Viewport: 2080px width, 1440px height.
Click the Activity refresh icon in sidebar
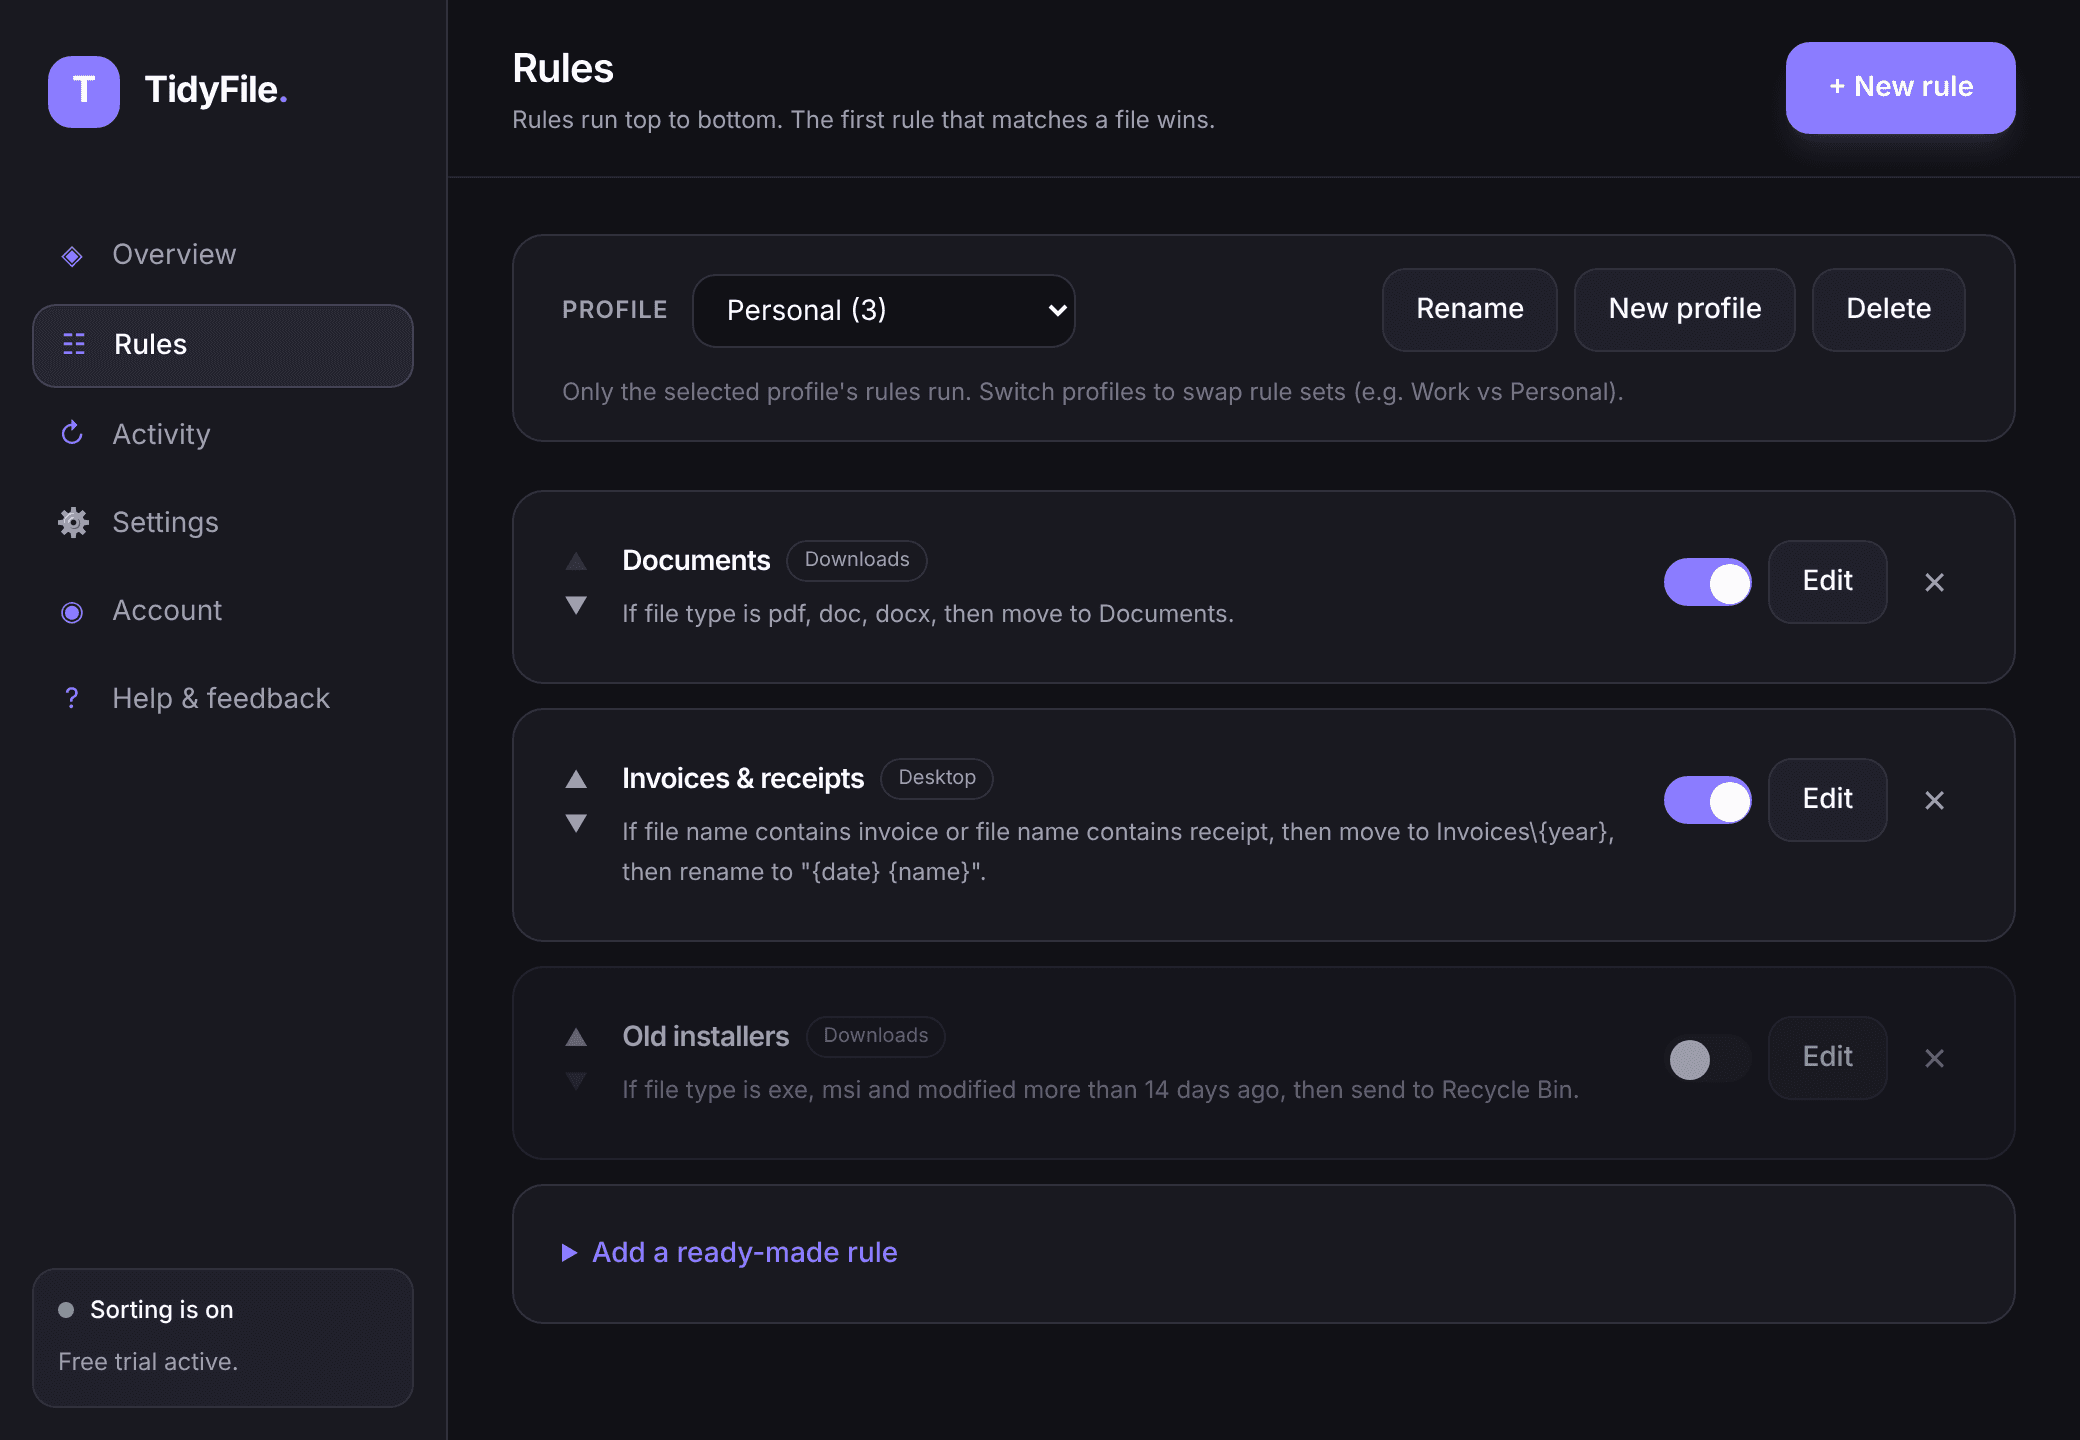pyautogui.click(x=72, y=433)
